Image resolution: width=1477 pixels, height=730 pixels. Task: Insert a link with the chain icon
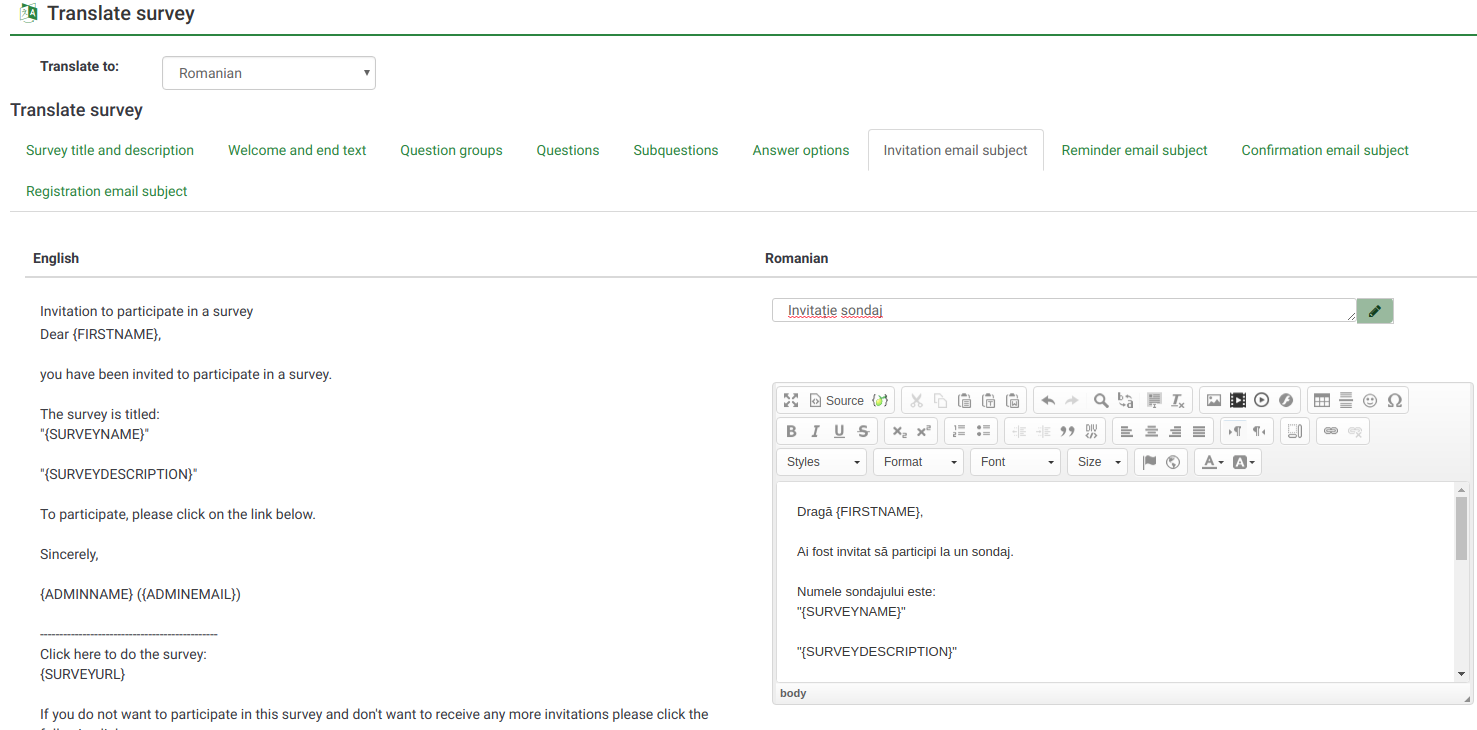click(x=1331, y=431)
